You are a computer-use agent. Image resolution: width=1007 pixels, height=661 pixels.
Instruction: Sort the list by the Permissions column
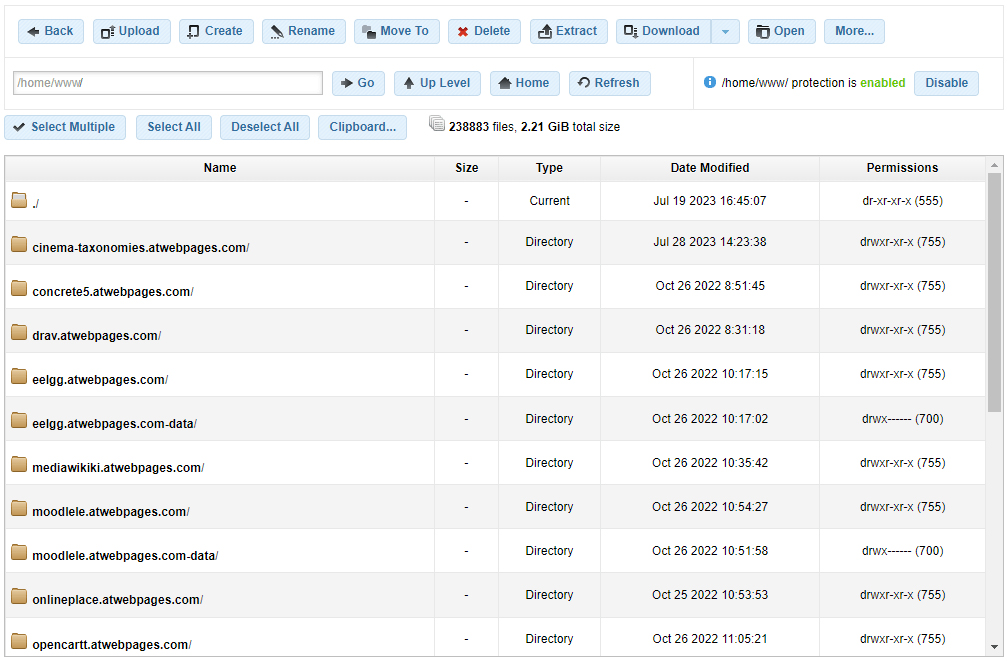point(901,167)
